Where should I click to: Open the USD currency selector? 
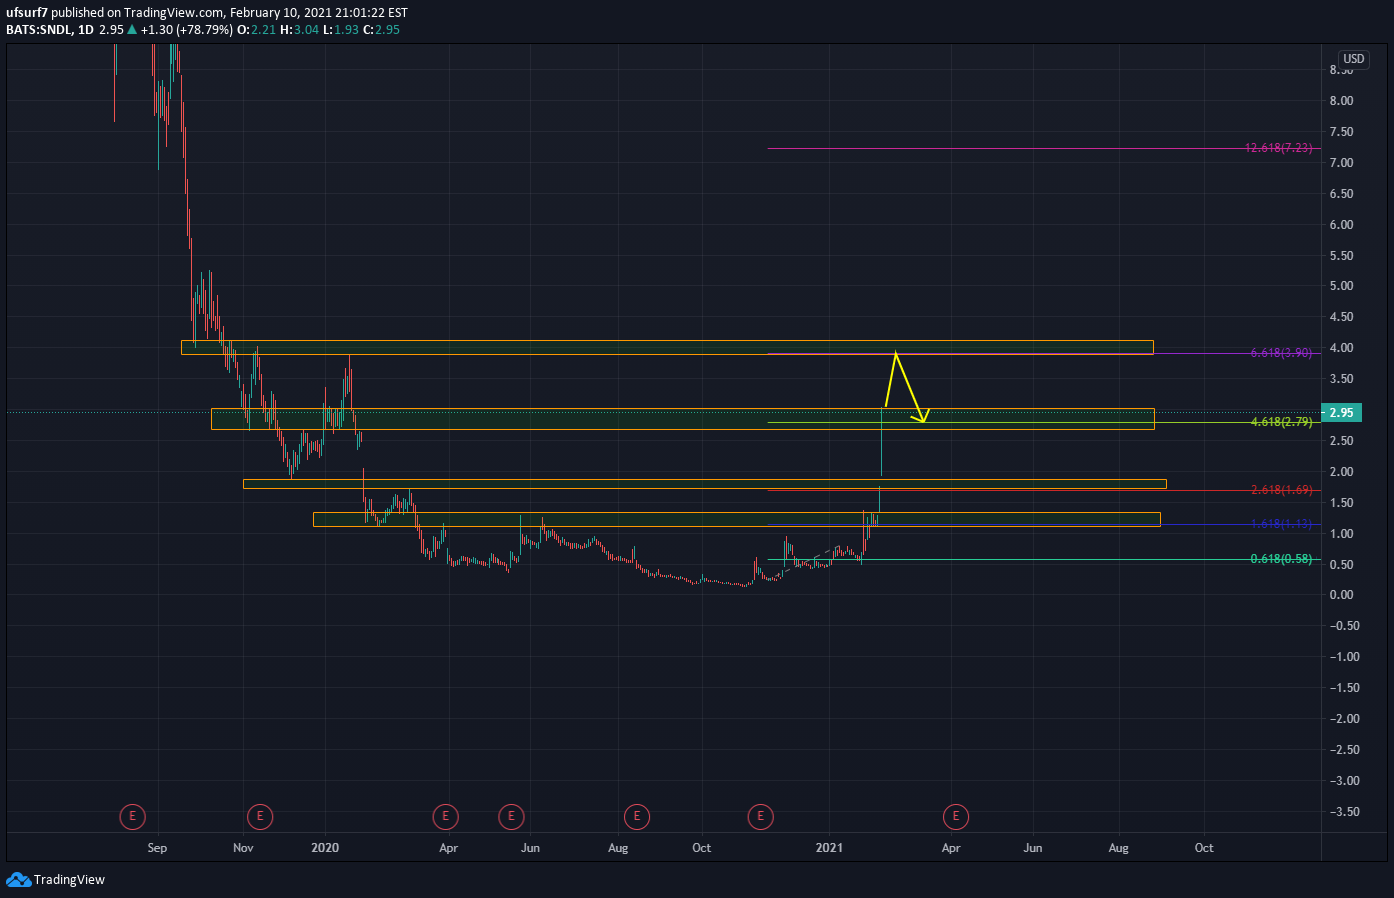[x=1353, y=59]
